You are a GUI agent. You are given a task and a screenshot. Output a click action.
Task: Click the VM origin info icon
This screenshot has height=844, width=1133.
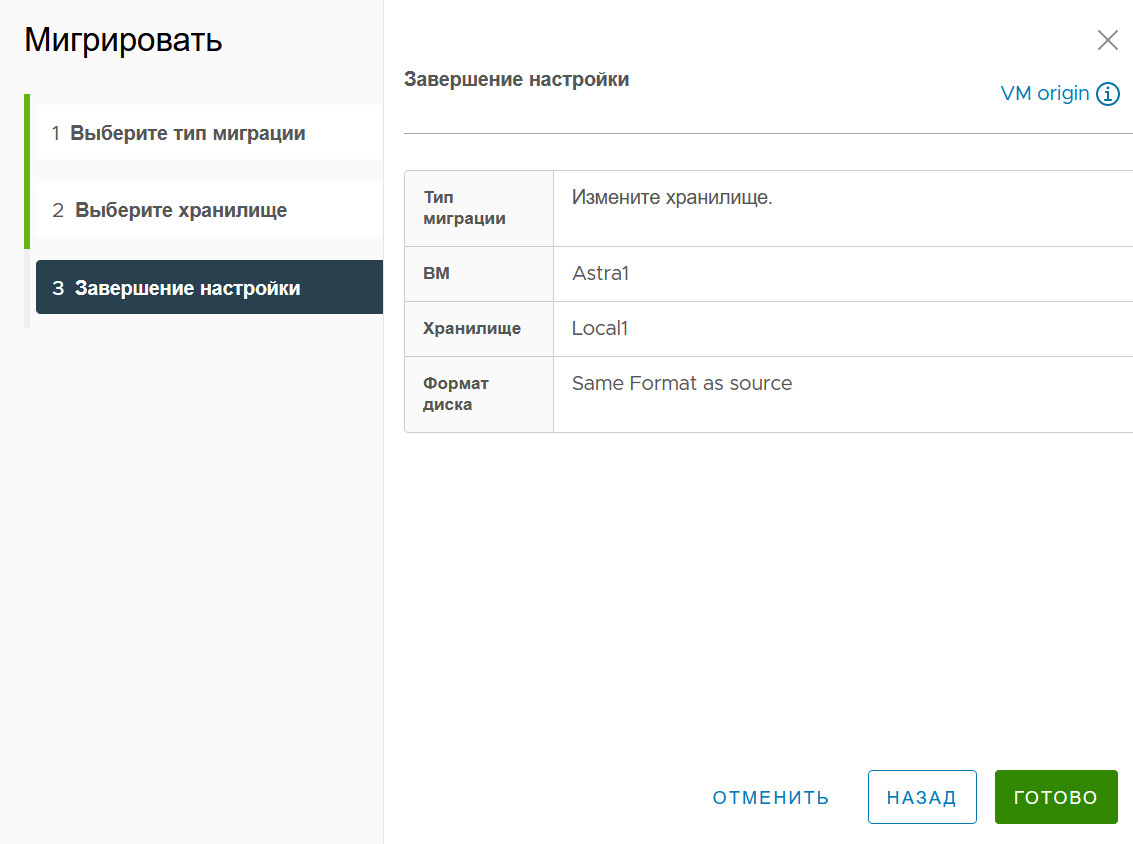[1108, 94]
